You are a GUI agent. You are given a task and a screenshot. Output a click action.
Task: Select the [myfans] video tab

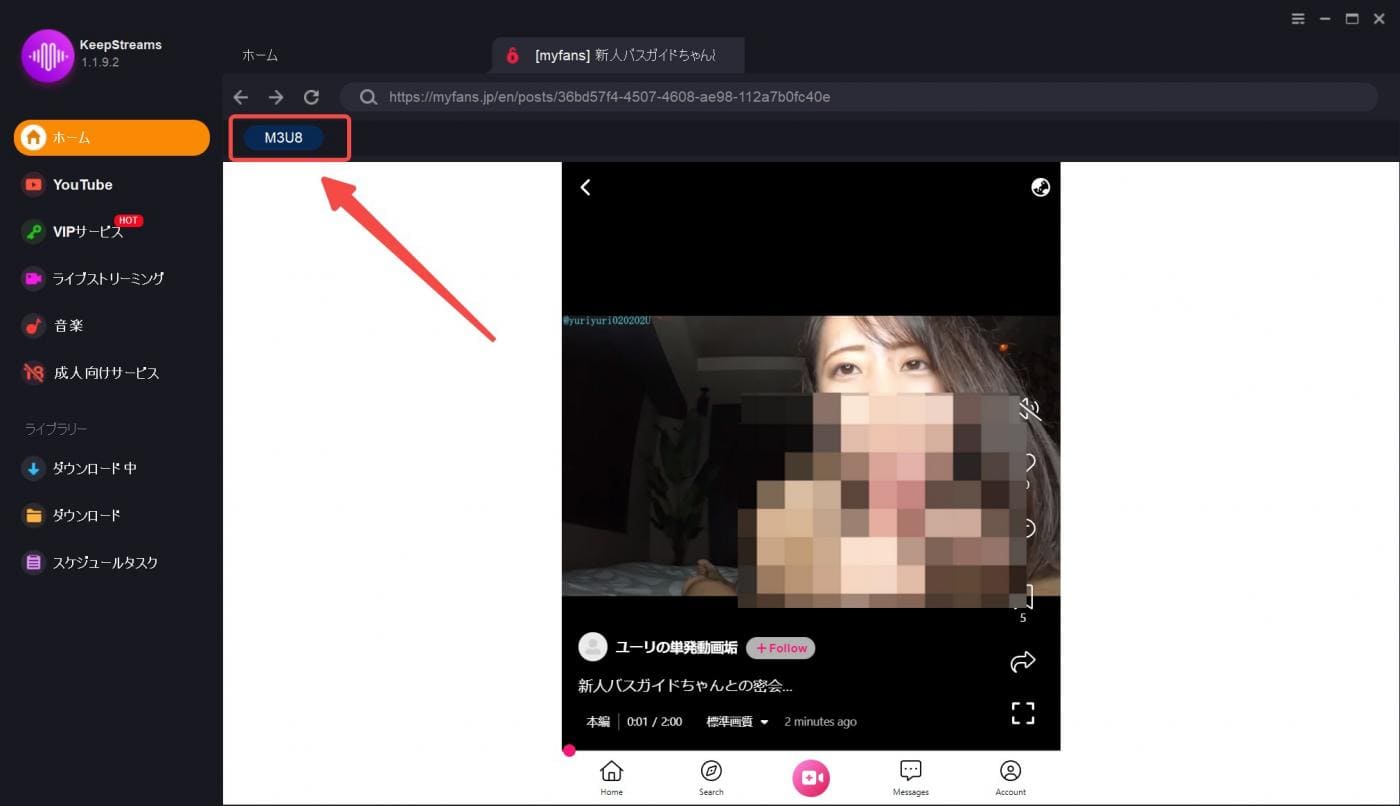click(x=615, y=55)
